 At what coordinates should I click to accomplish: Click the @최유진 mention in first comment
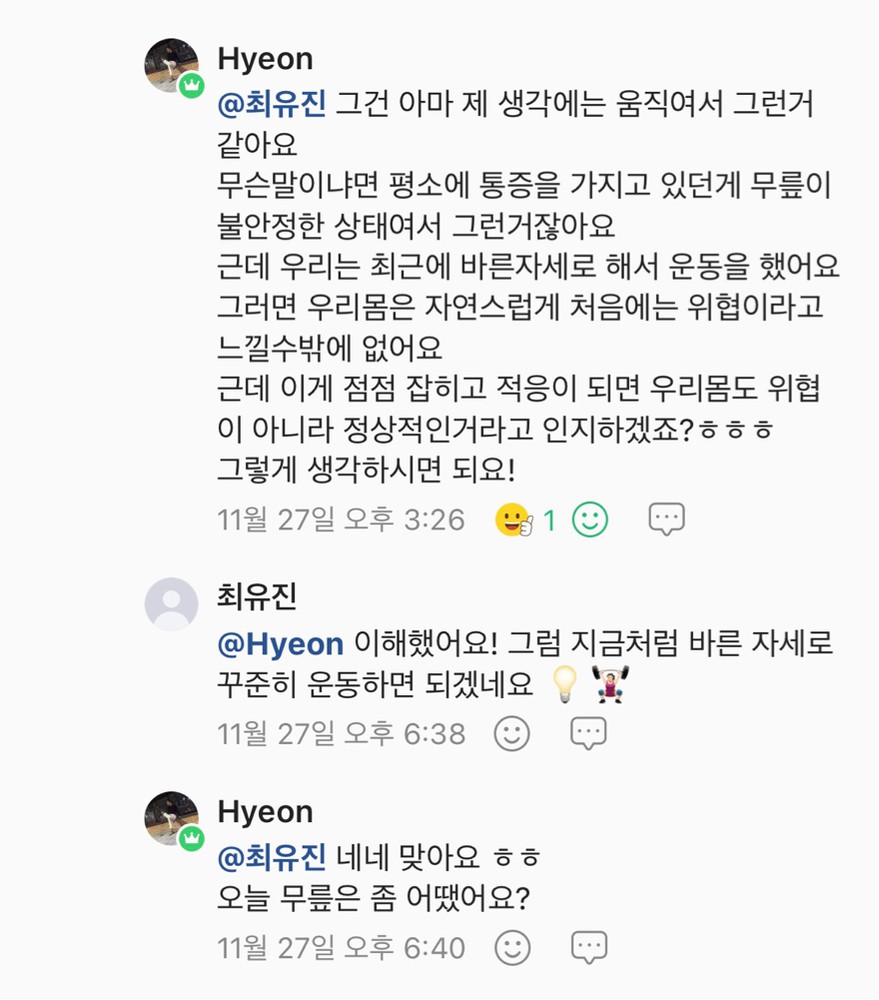(x=272, y=103)
